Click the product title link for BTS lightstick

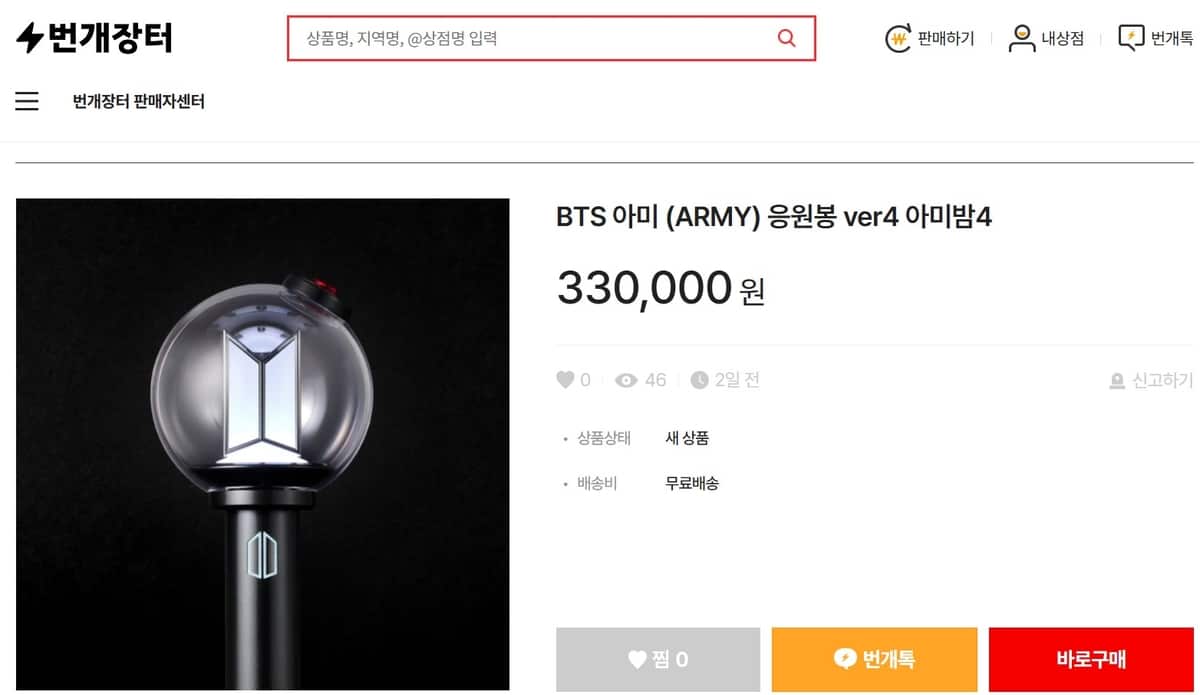click(776, 215)
